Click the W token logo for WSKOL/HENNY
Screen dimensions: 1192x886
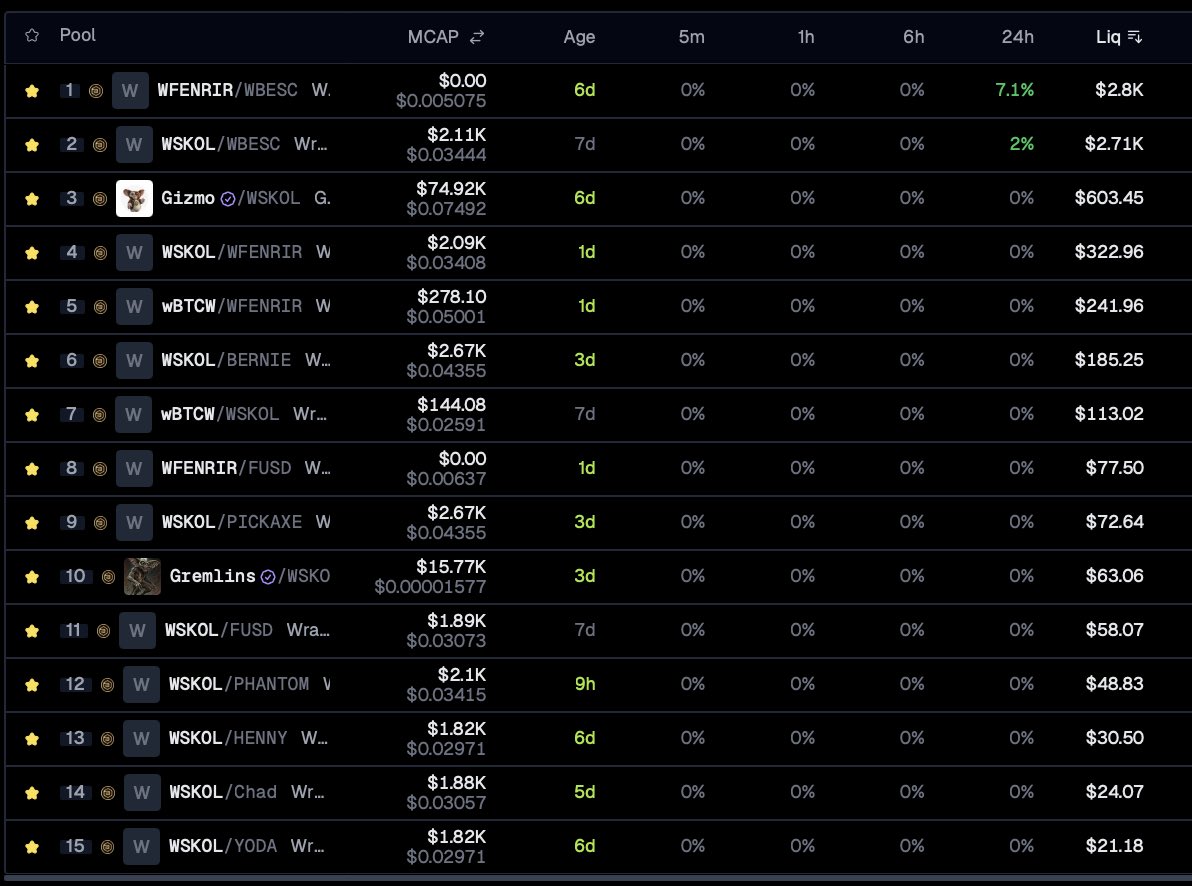(x=141, y=738)
